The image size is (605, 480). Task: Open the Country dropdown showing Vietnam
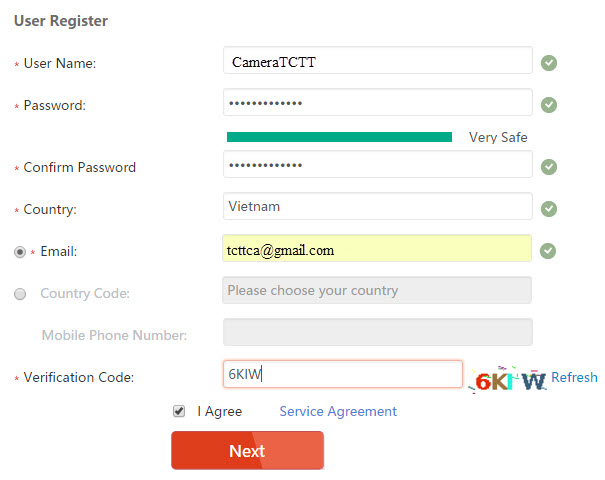pos(378,207)
